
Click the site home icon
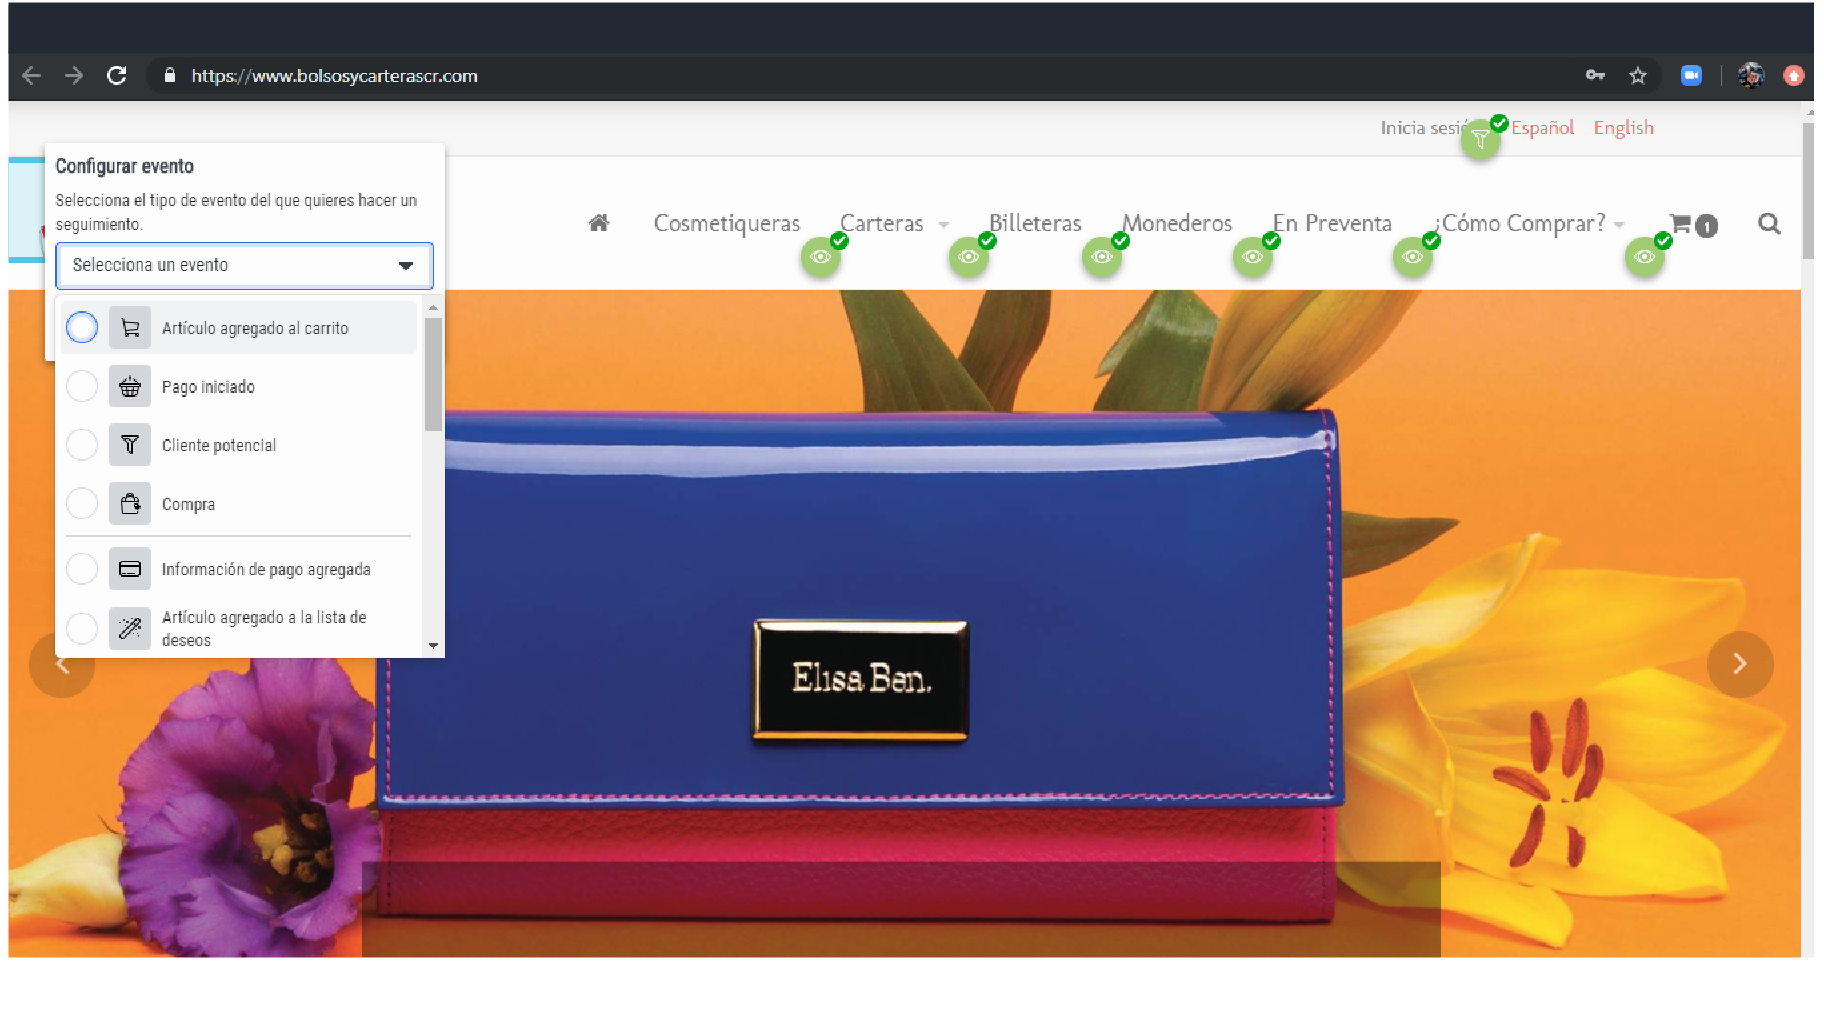[599, 223]
